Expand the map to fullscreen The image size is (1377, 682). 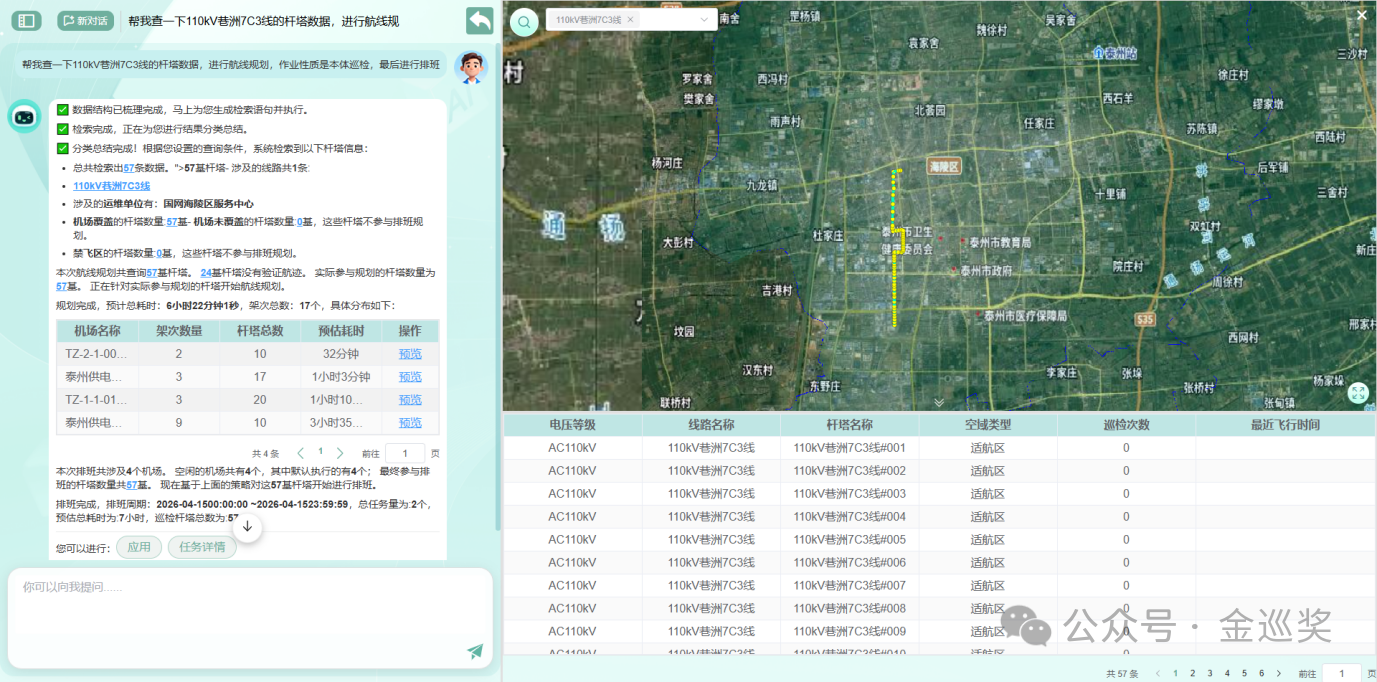coord(1357,393)
